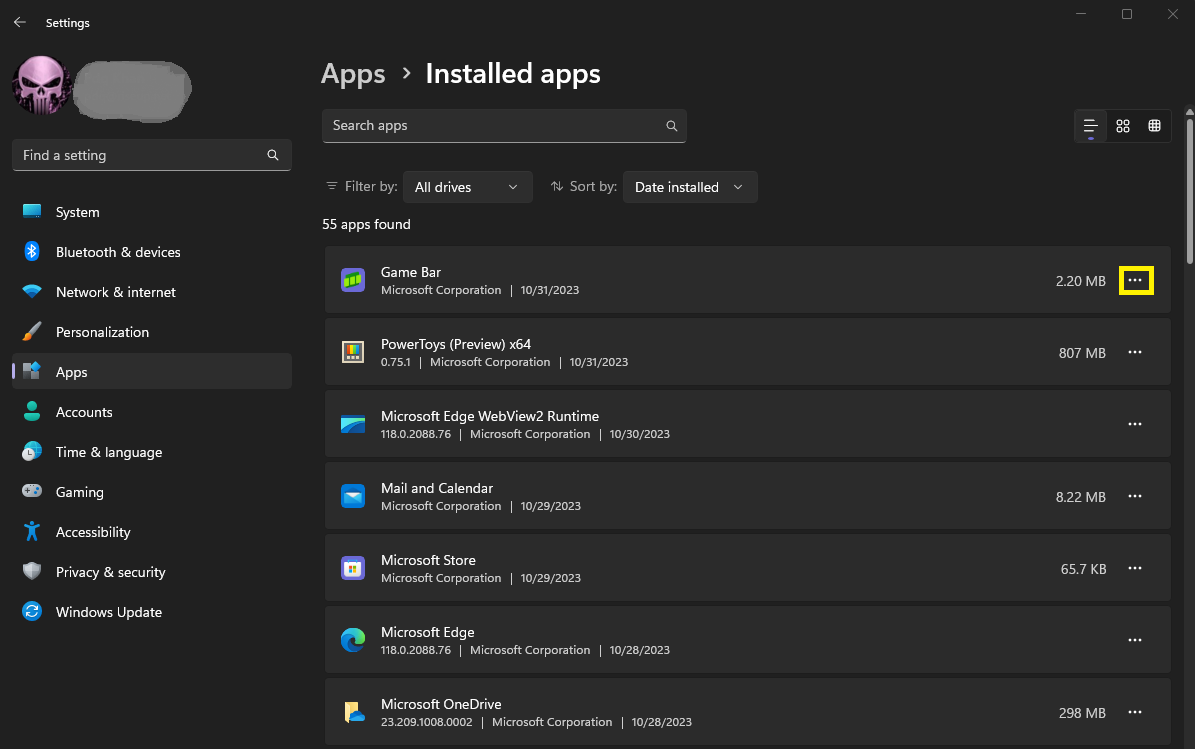Select Personalization in the sidebar
This screenshot has height=749, width=1195.
[102, 332]
